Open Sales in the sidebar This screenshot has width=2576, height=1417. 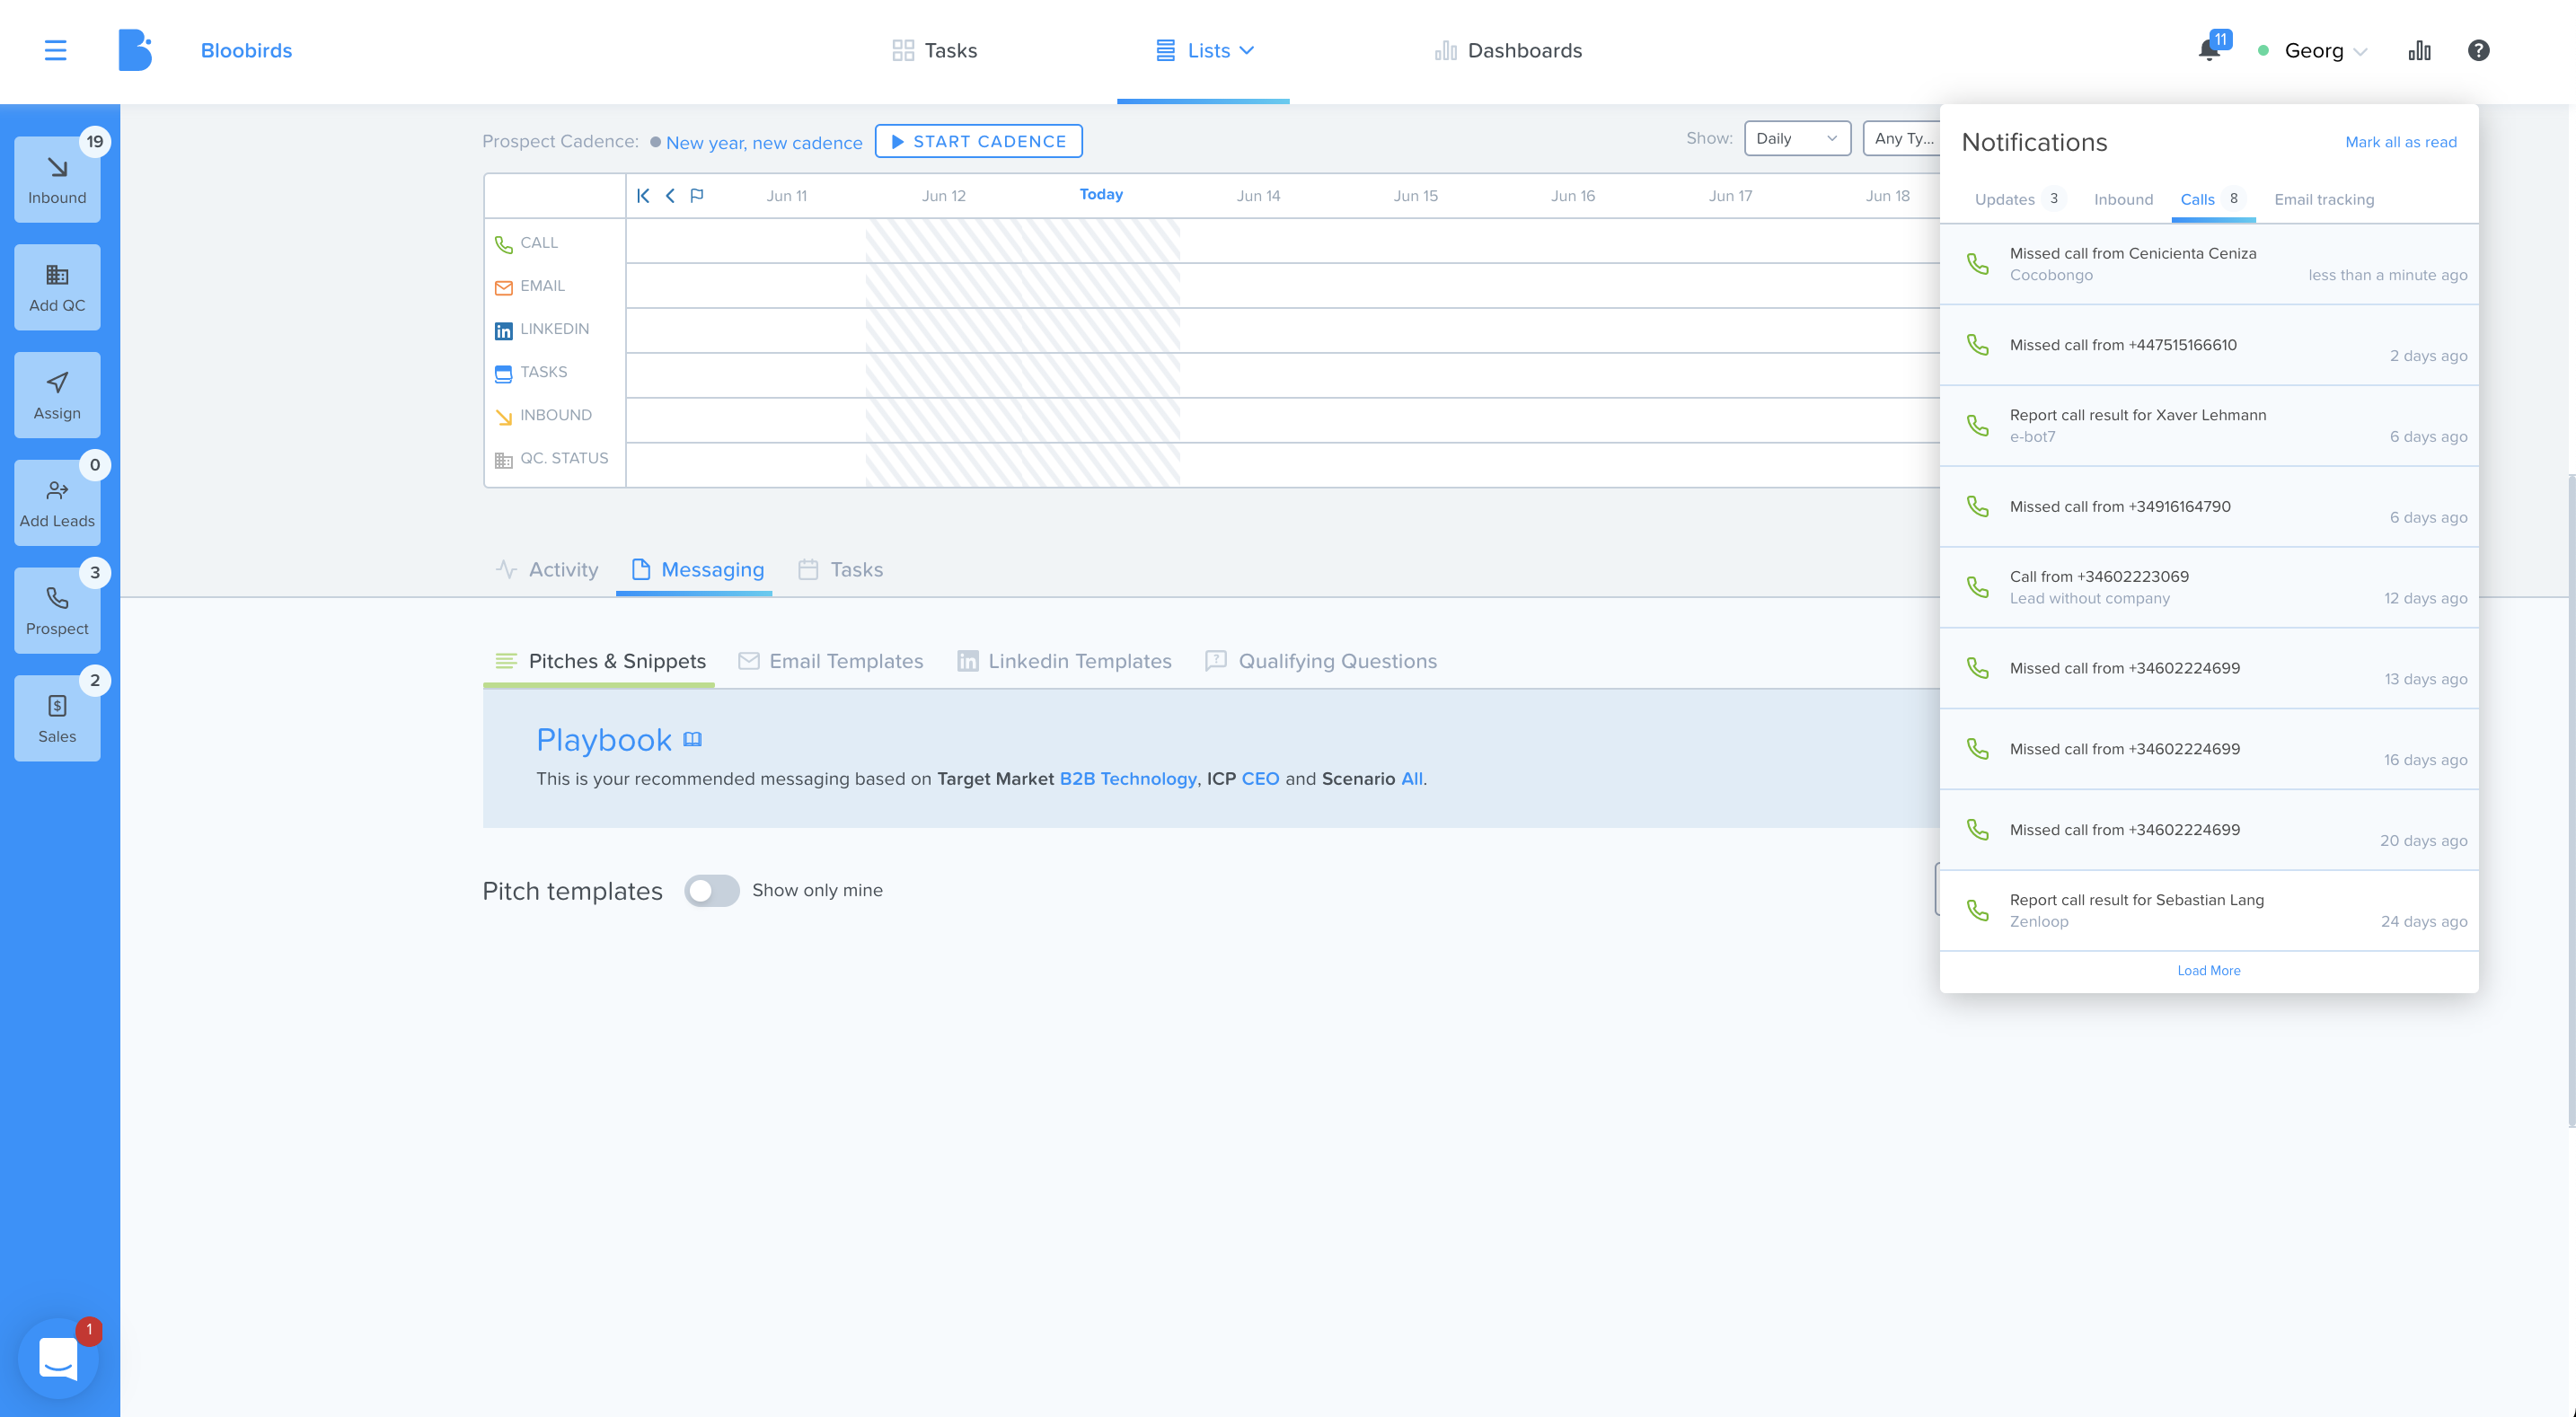pyautogui.click(x=57, y=719)
